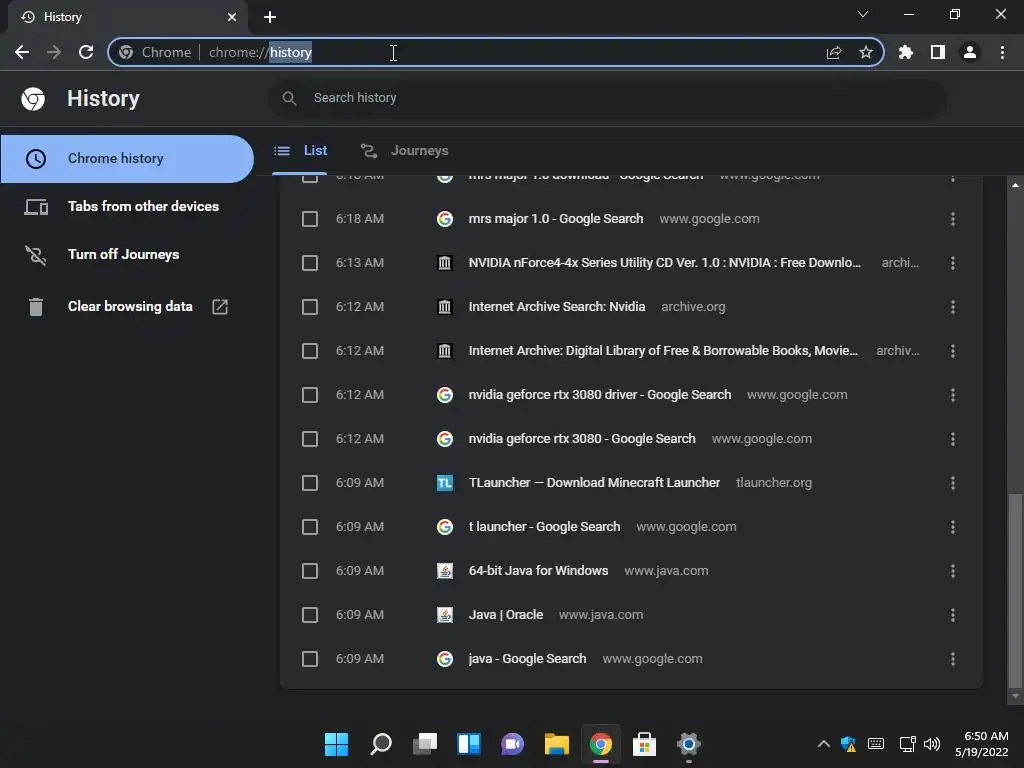Open actions menu for t launcher search
The width and height of the screenshot is (1024, 768).
[952, 527]
